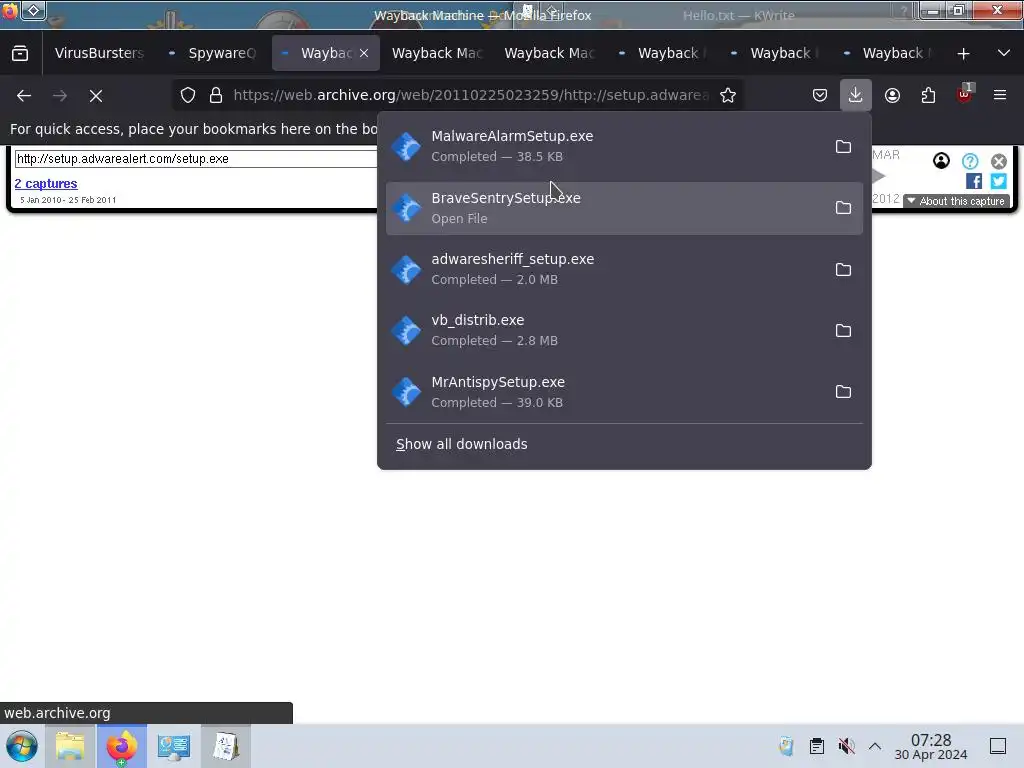Share capture on Facebook
The image size is (1024, 768).
(x=974, y=181)
